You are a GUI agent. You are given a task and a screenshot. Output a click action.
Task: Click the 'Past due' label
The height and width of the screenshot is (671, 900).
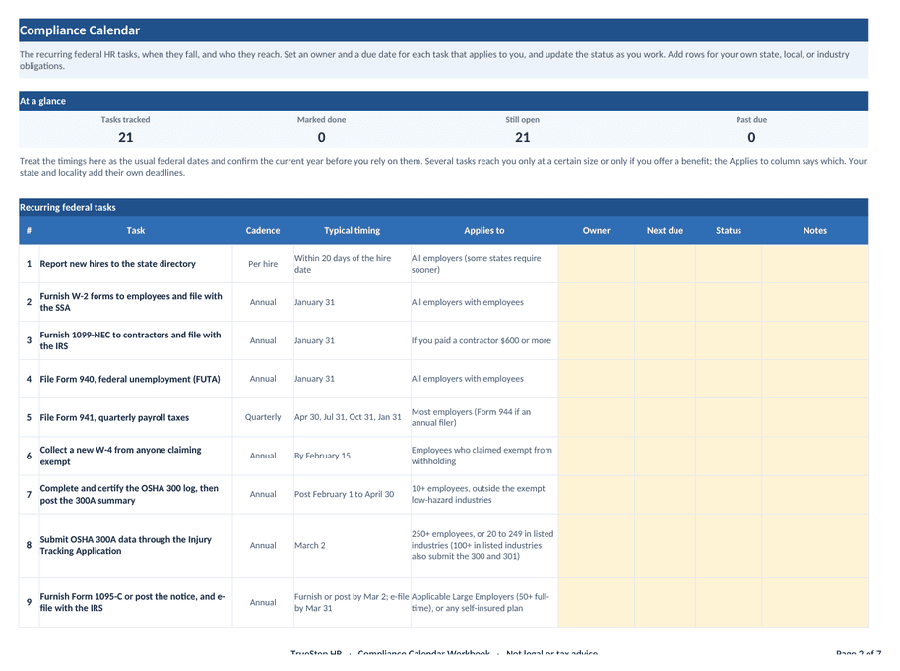point(751,119)
